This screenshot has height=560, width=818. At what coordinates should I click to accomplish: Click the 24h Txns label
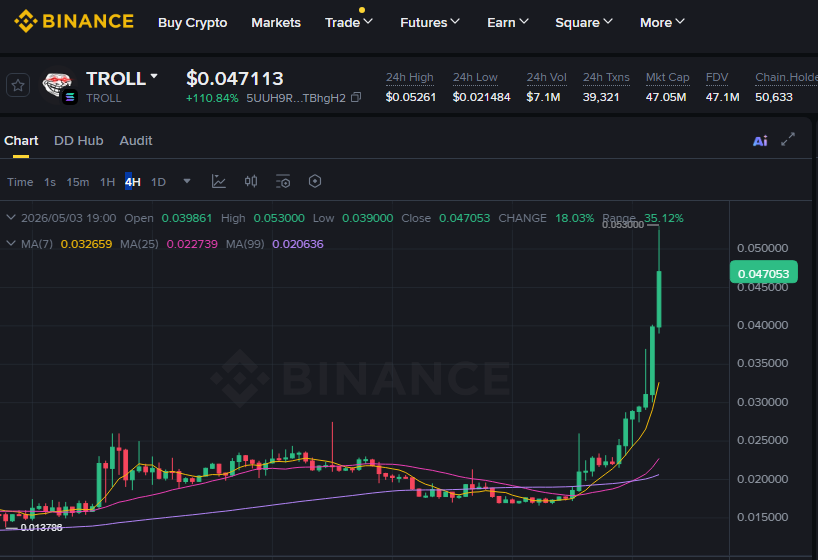click(x=606, y=77)
